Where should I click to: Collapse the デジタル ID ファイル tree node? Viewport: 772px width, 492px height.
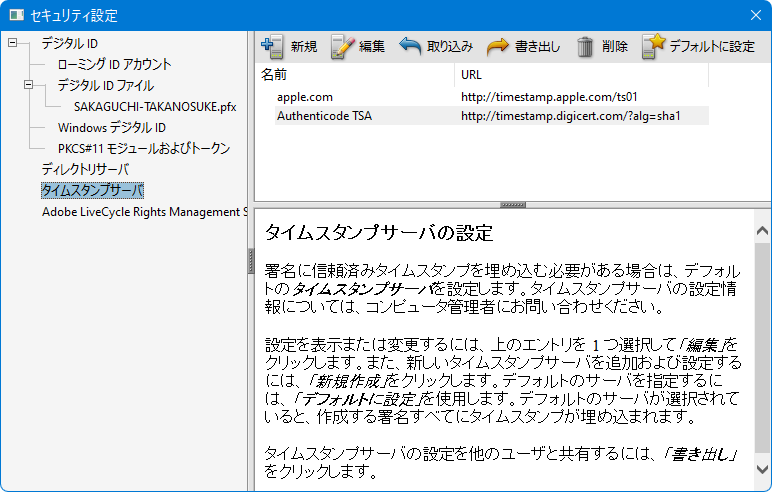29,85
